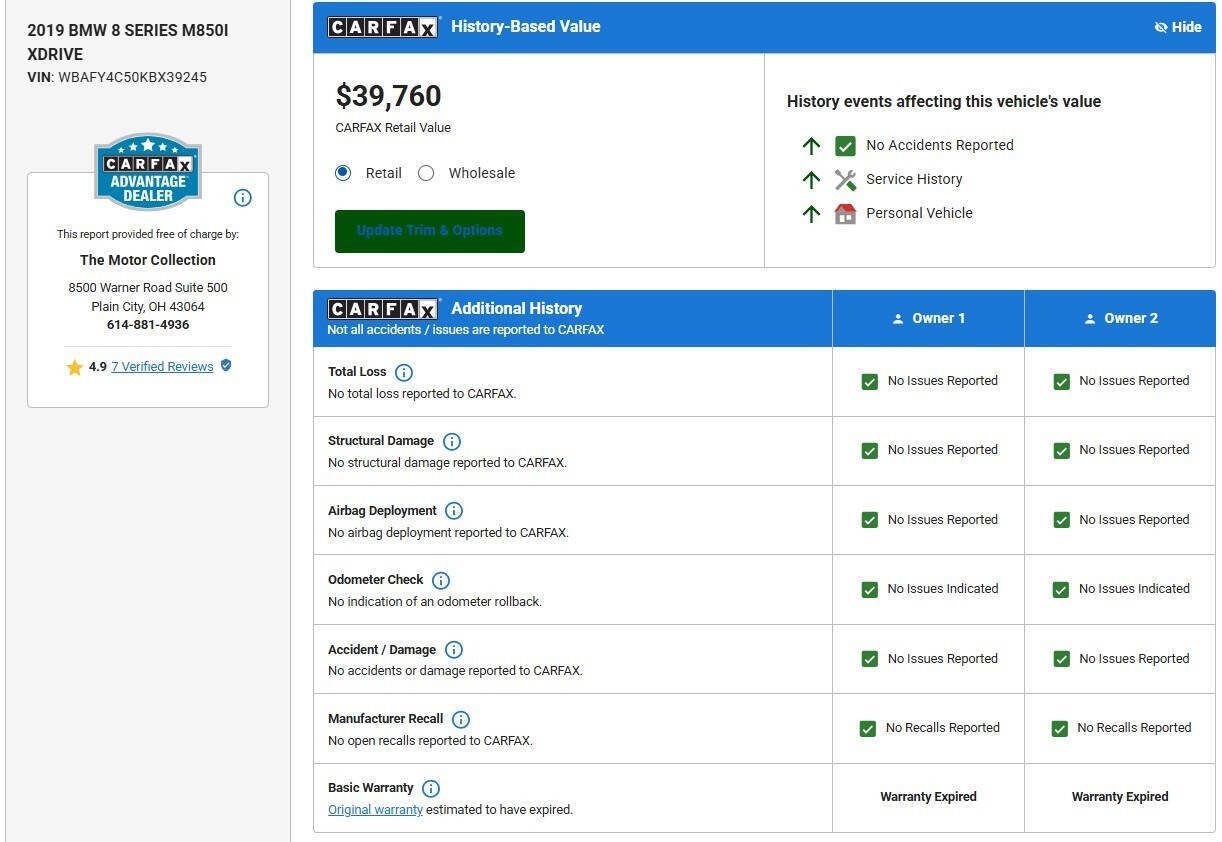This screenshot has width=1222, height=842.
Task: Select the Retail radio button
Action: coord(344,173)
